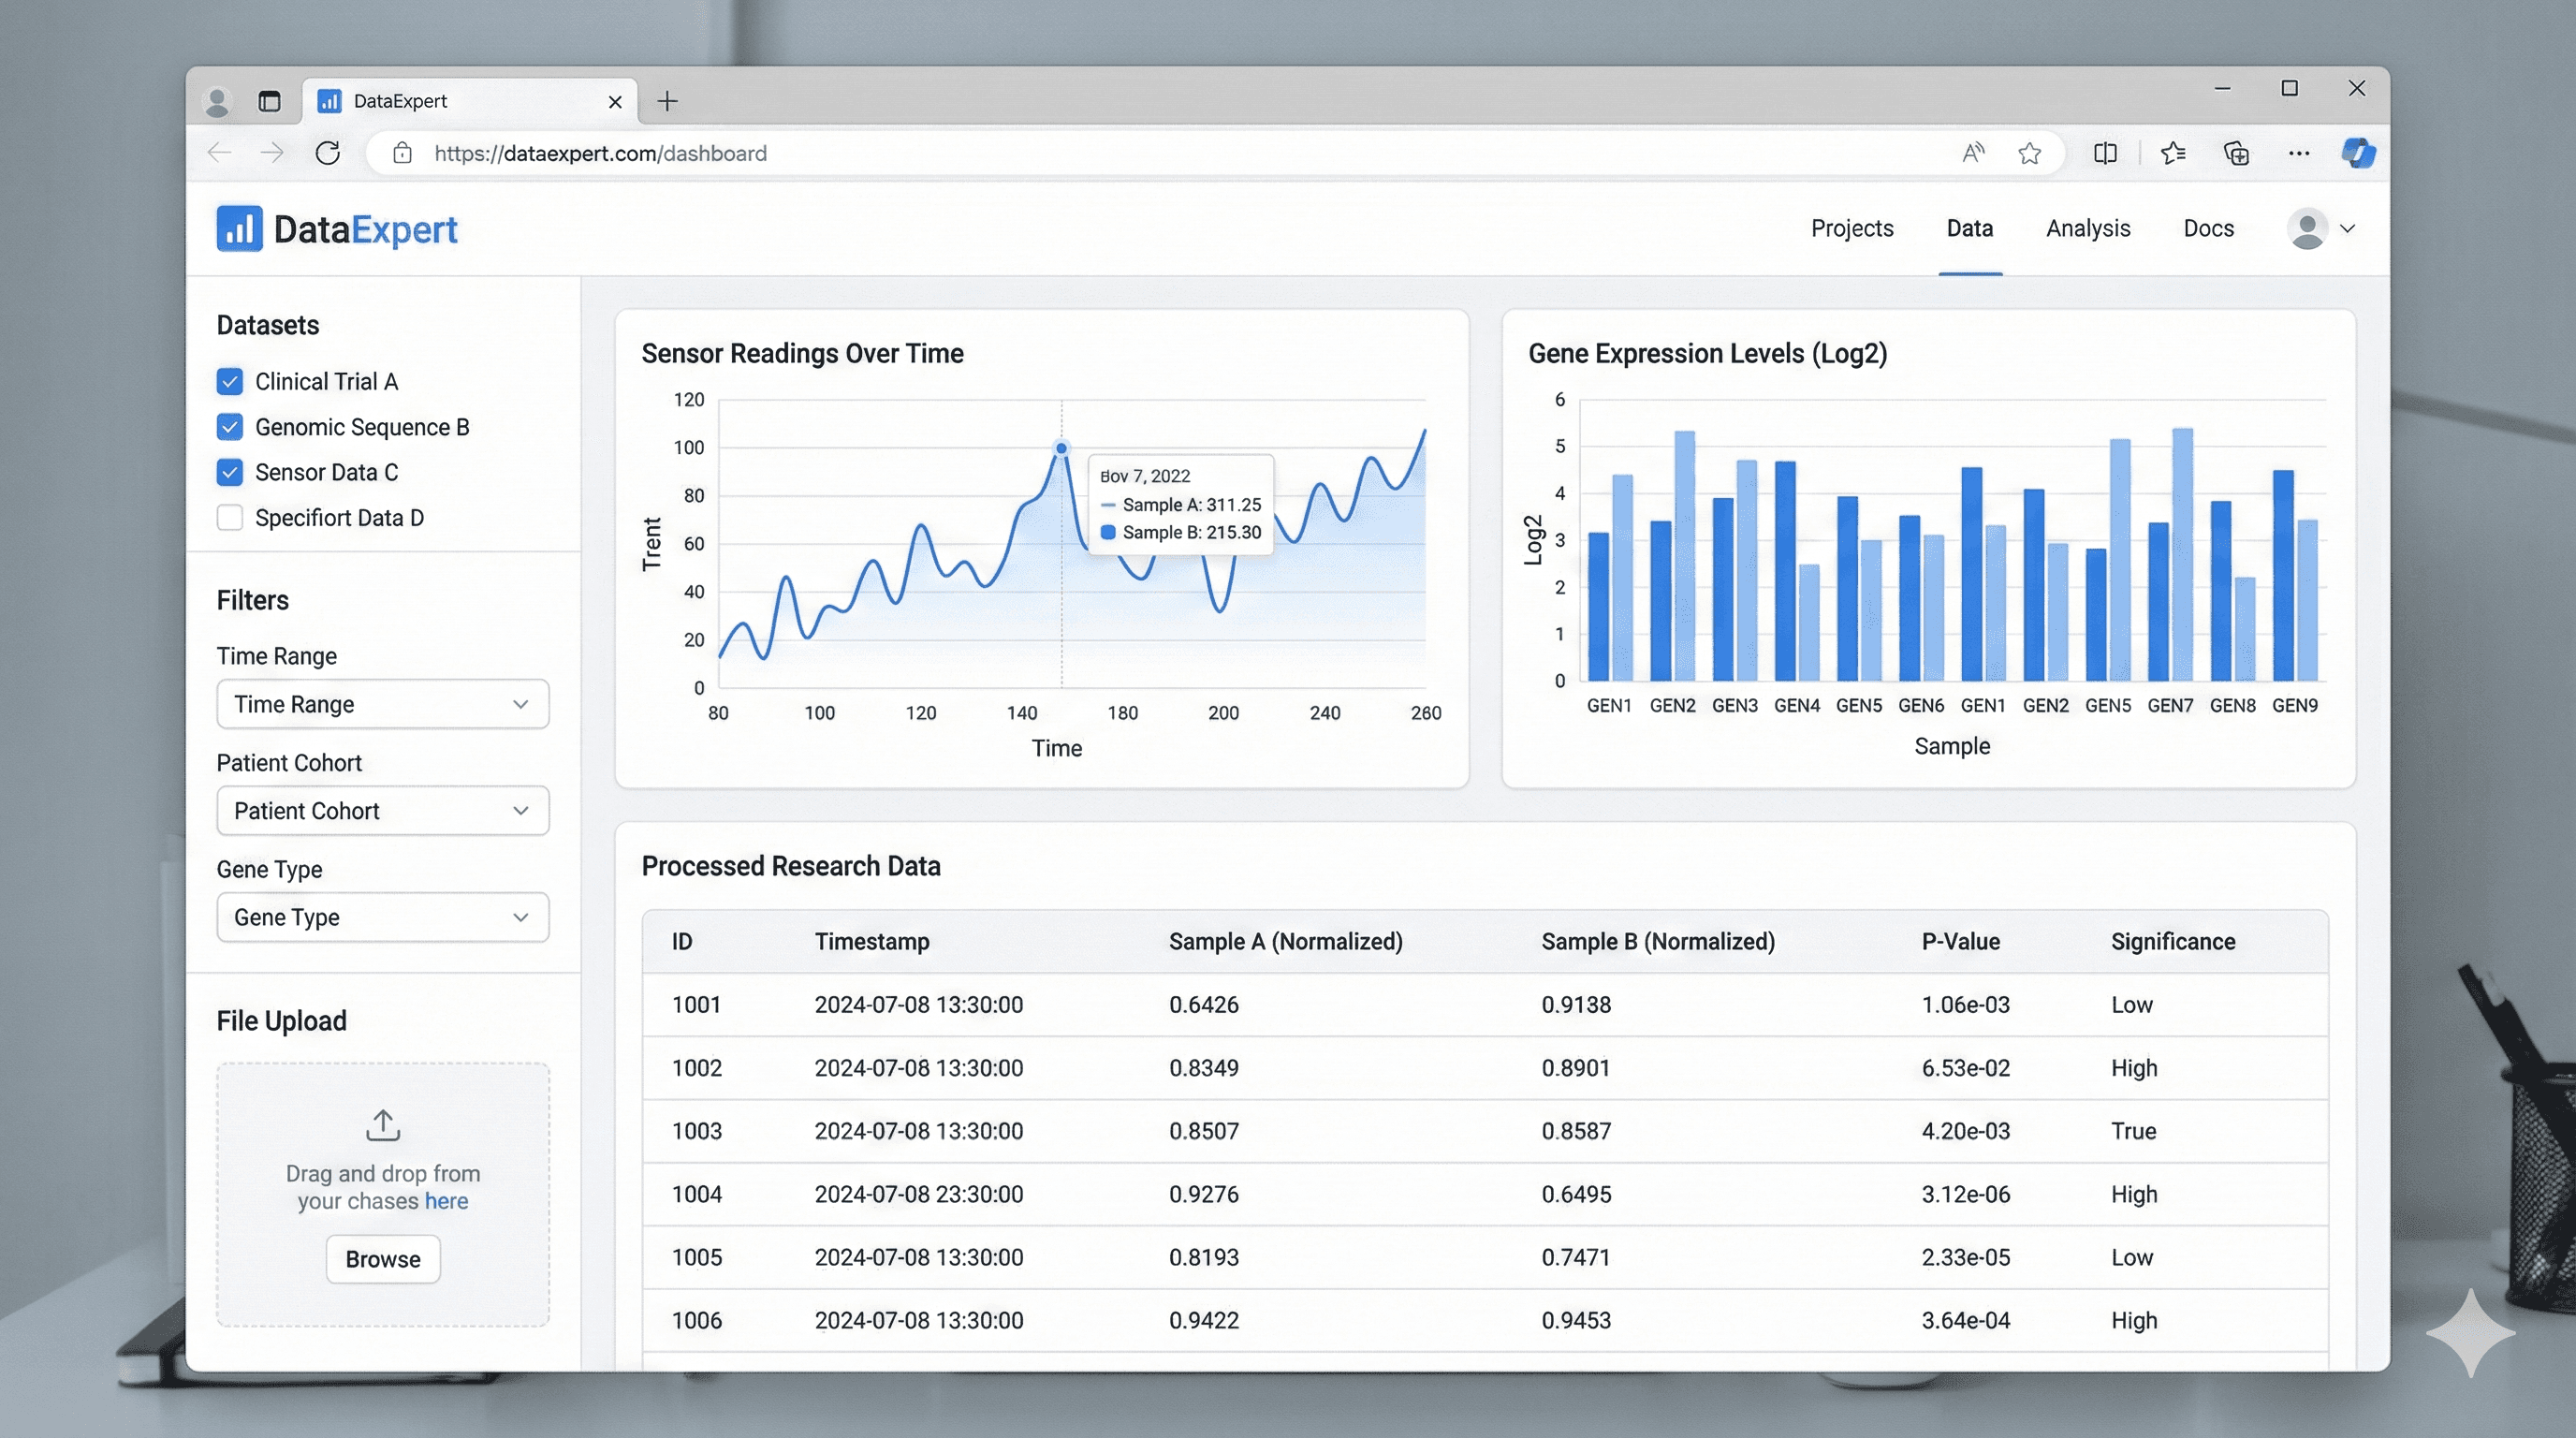
Task: Select the highlighted peak marker on sensor chart
Action: pyautogui.click(x=1060, y=448)
